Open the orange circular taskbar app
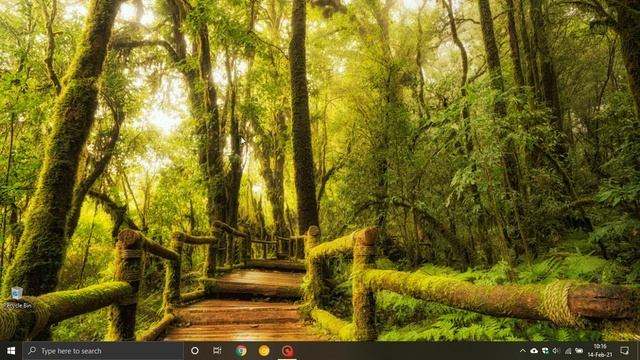Screen dimensions: 640x360 [264, 351]
